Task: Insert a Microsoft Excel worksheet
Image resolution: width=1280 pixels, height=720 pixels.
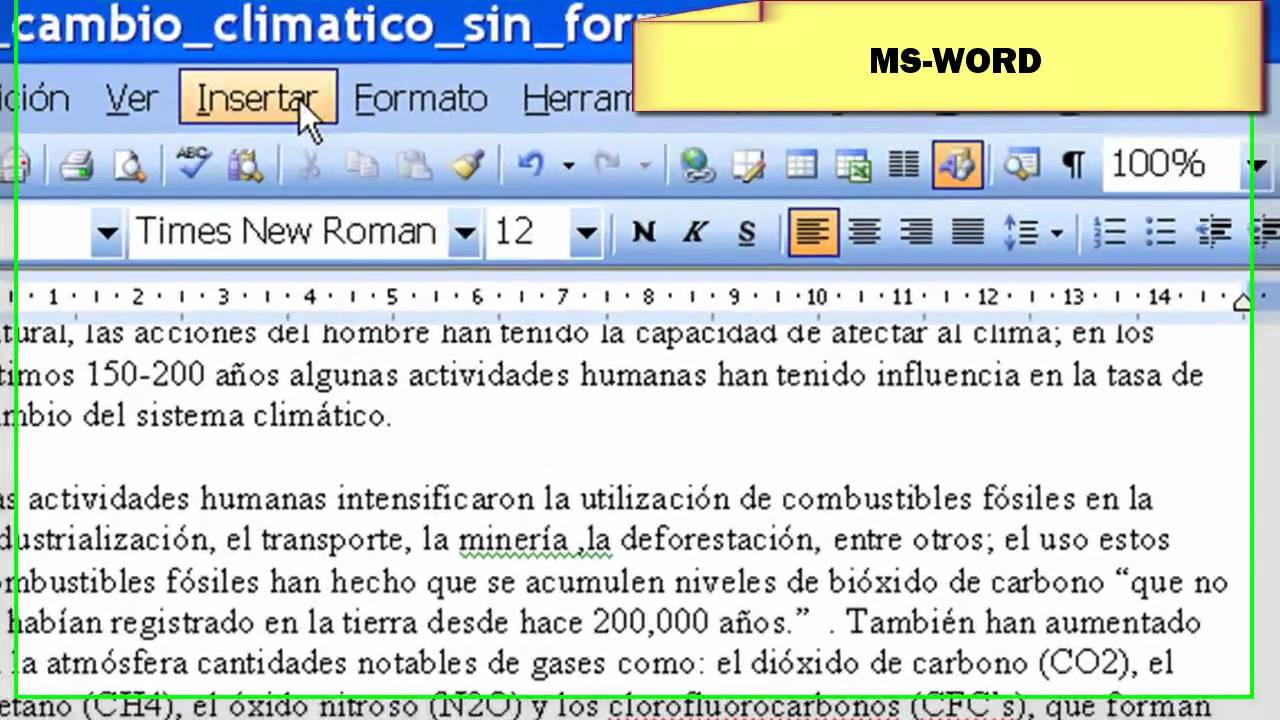Action: (x=852, y=164)
